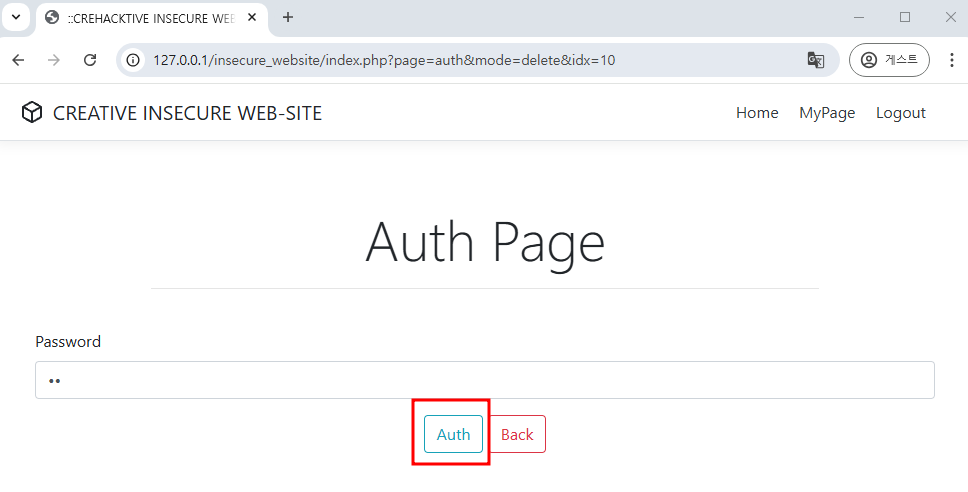Click CREATIVE INSECURE WEB-SITE brand title
Viewport: 968px width, 492px height.
click(187, 113)
